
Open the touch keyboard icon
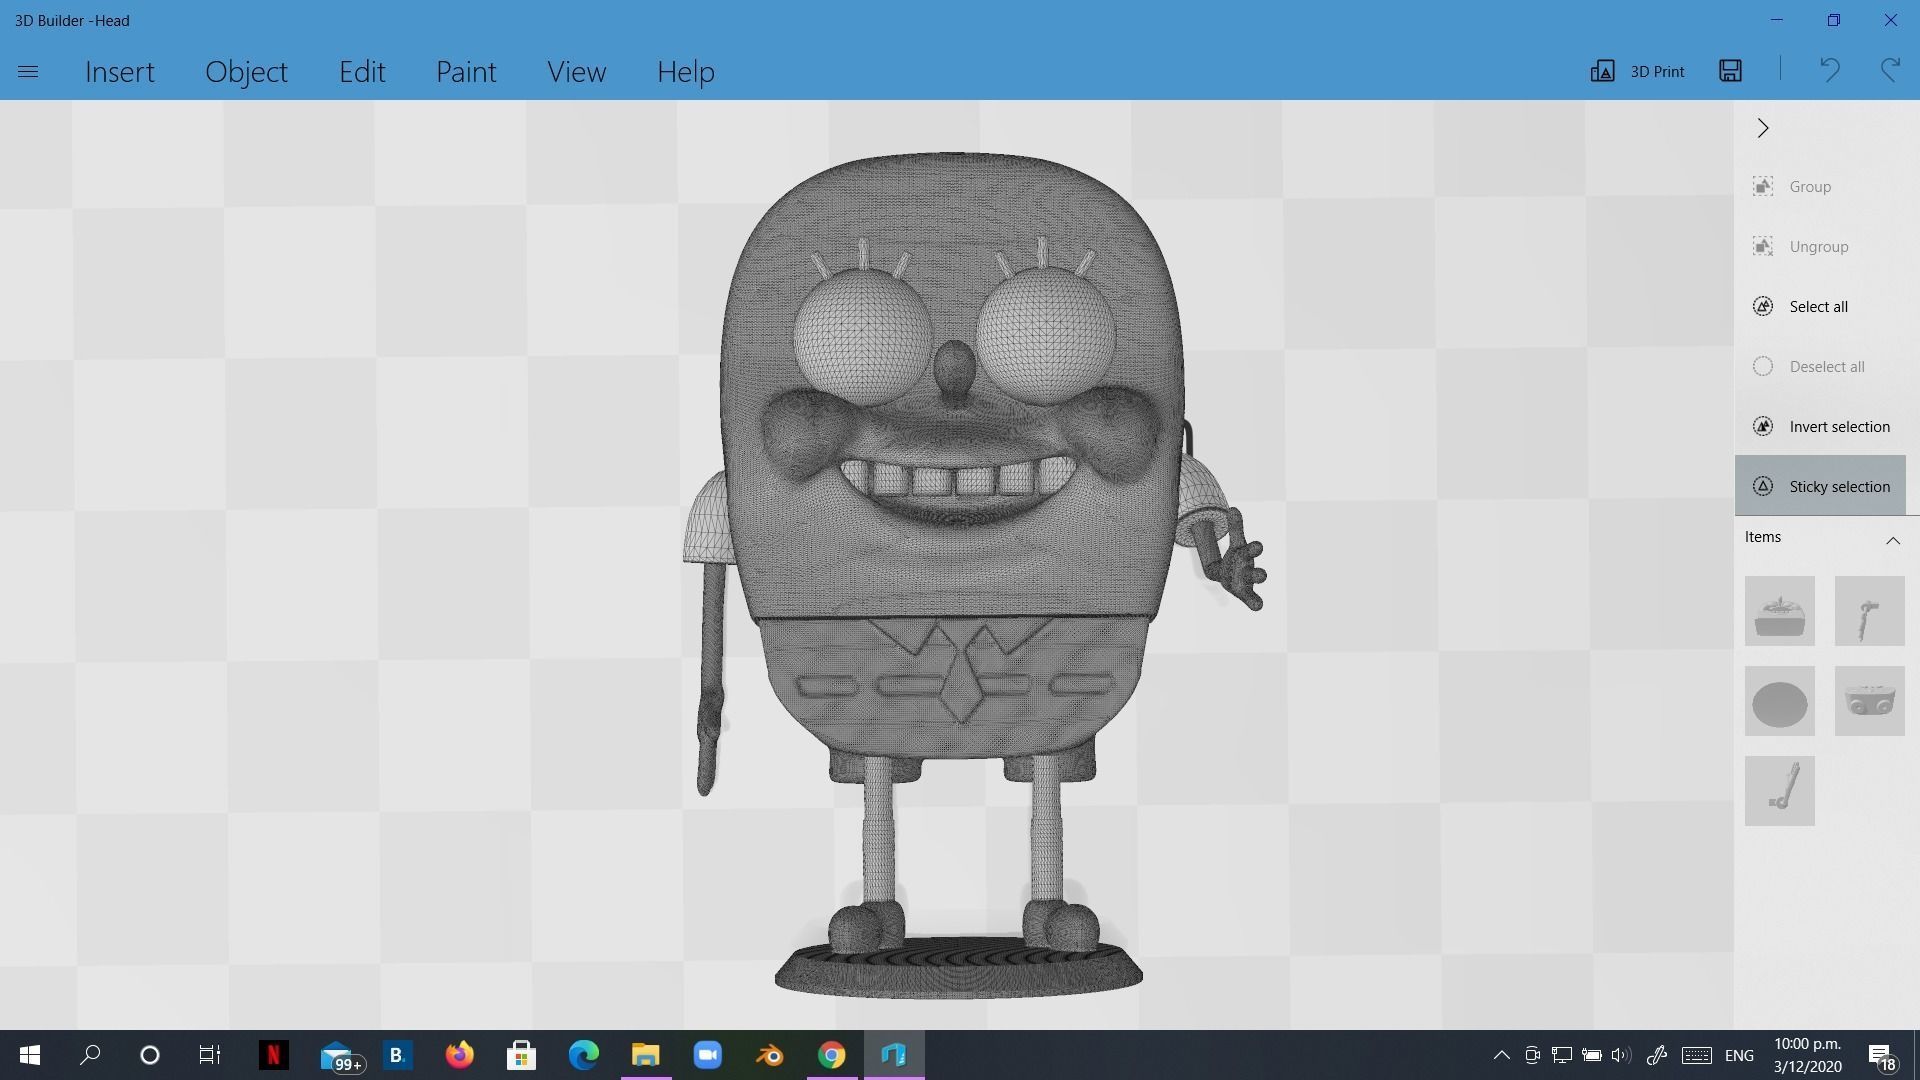pos(1697,1055)
